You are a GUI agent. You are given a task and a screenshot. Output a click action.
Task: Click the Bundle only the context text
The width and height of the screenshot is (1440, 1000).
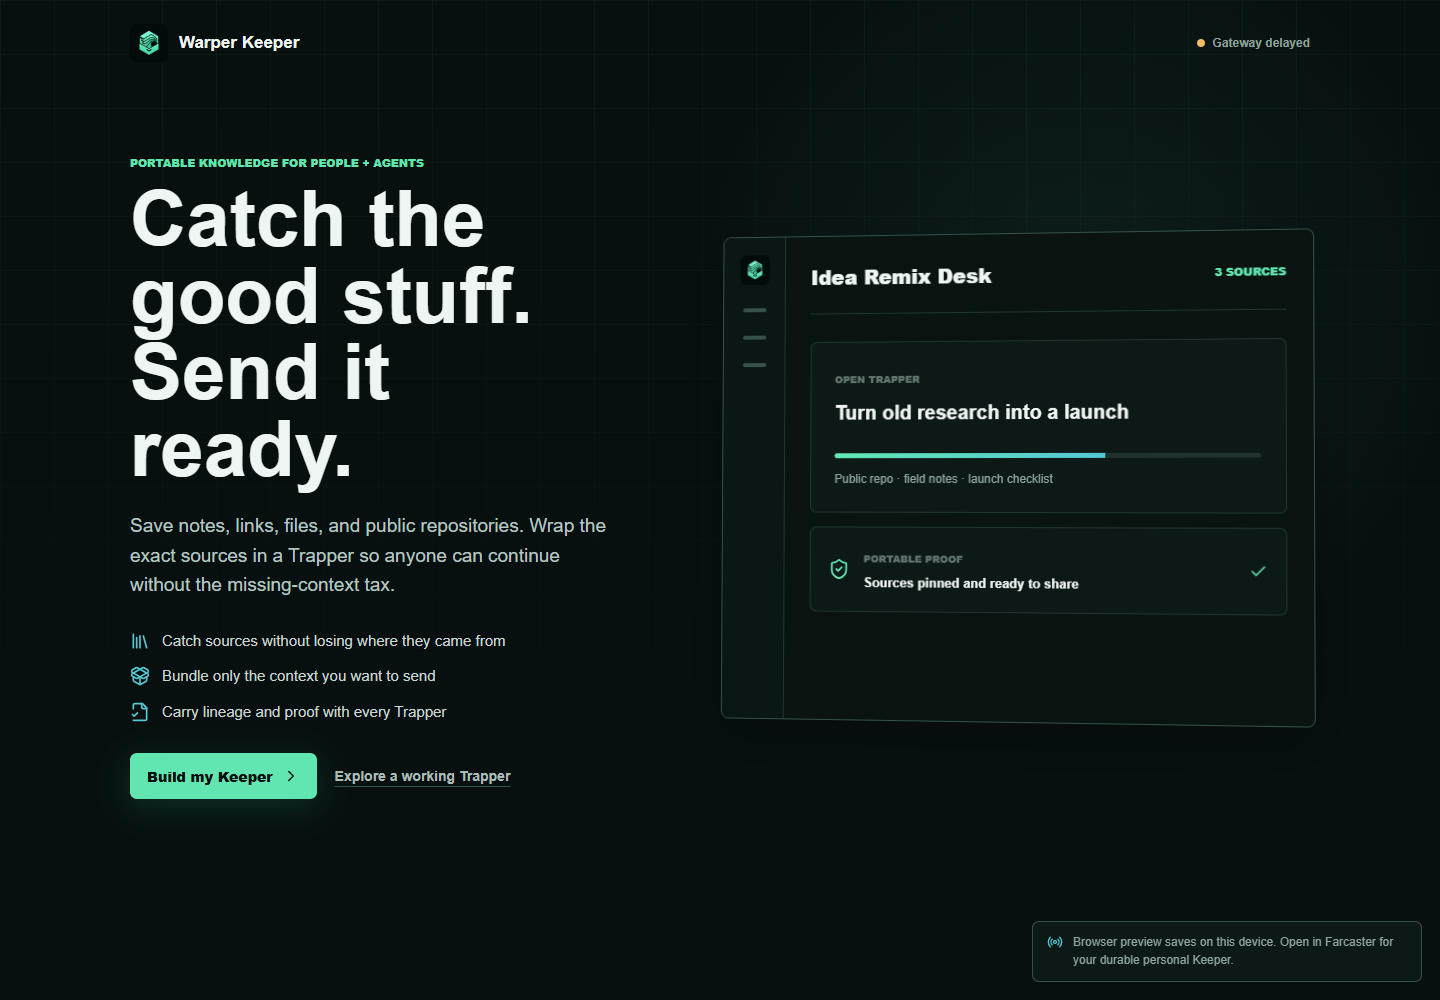coord(299,676)
